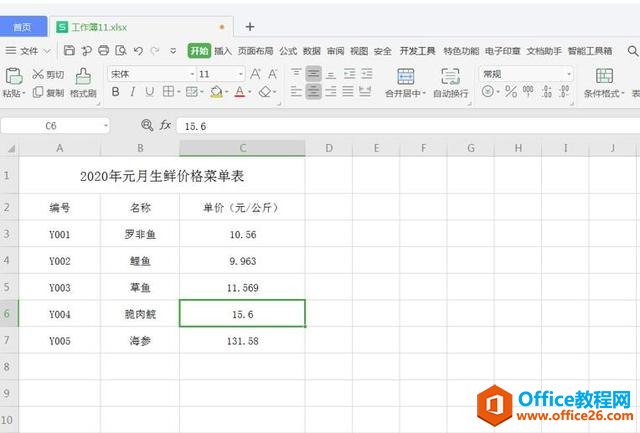Toggle Italic formatting
Viewport: 640px width, 433px height.
click(133, 92)
